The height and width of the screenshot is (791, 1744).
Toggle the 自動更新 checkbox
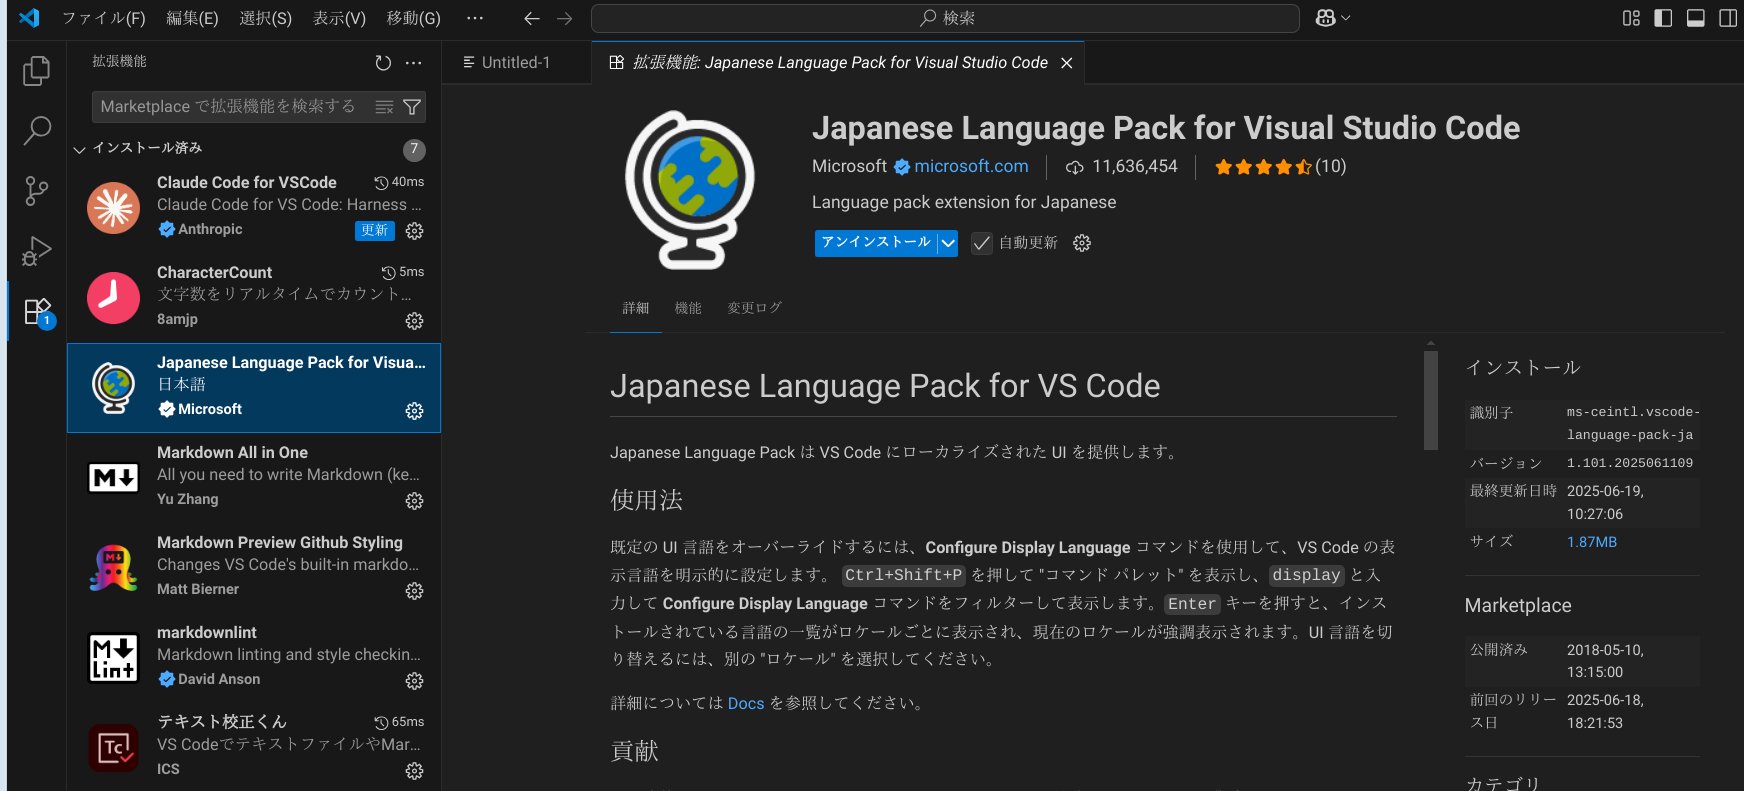coord(982,243)
